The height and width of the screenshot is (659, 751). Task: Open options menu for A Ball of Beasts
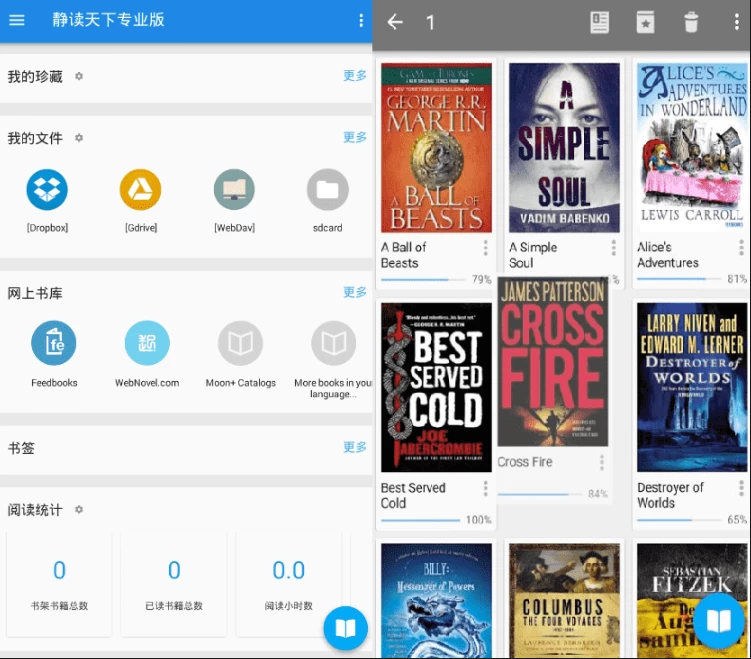click(486, 248)
